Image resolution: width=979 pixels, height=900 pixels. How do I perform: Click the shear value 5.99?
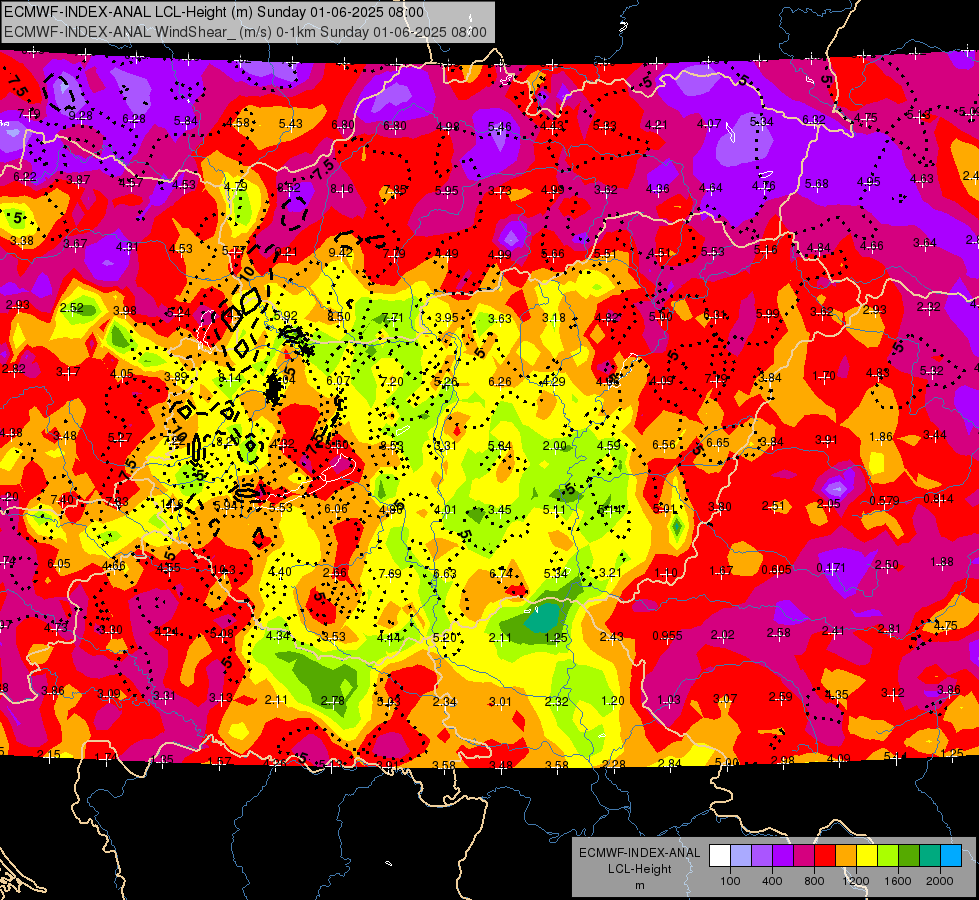click(768, 314)
